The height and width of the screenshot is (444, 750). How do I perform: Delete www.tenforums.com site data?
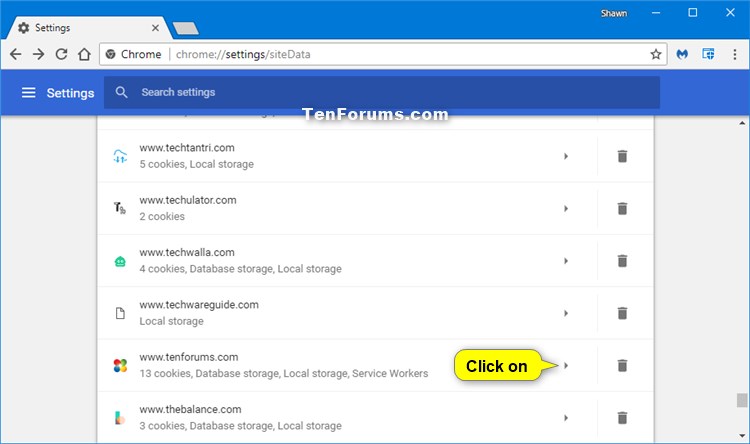[x=622, y=366]
